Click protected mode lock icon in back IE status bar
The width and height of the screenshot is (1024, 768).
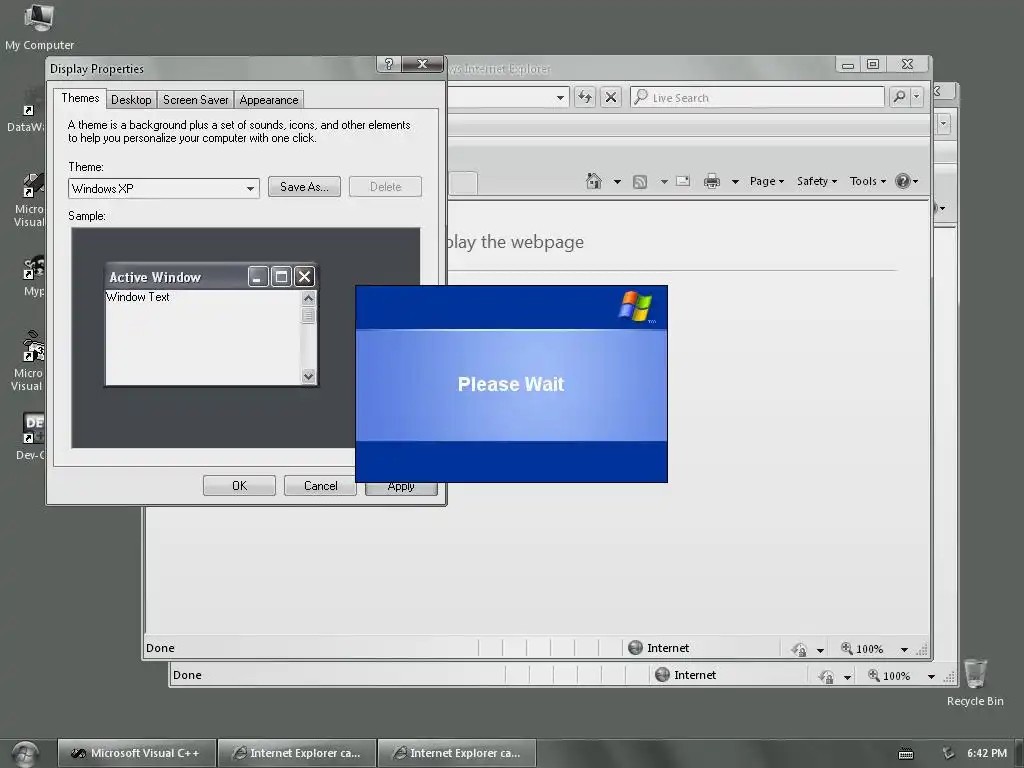click(x=827, y=676)
